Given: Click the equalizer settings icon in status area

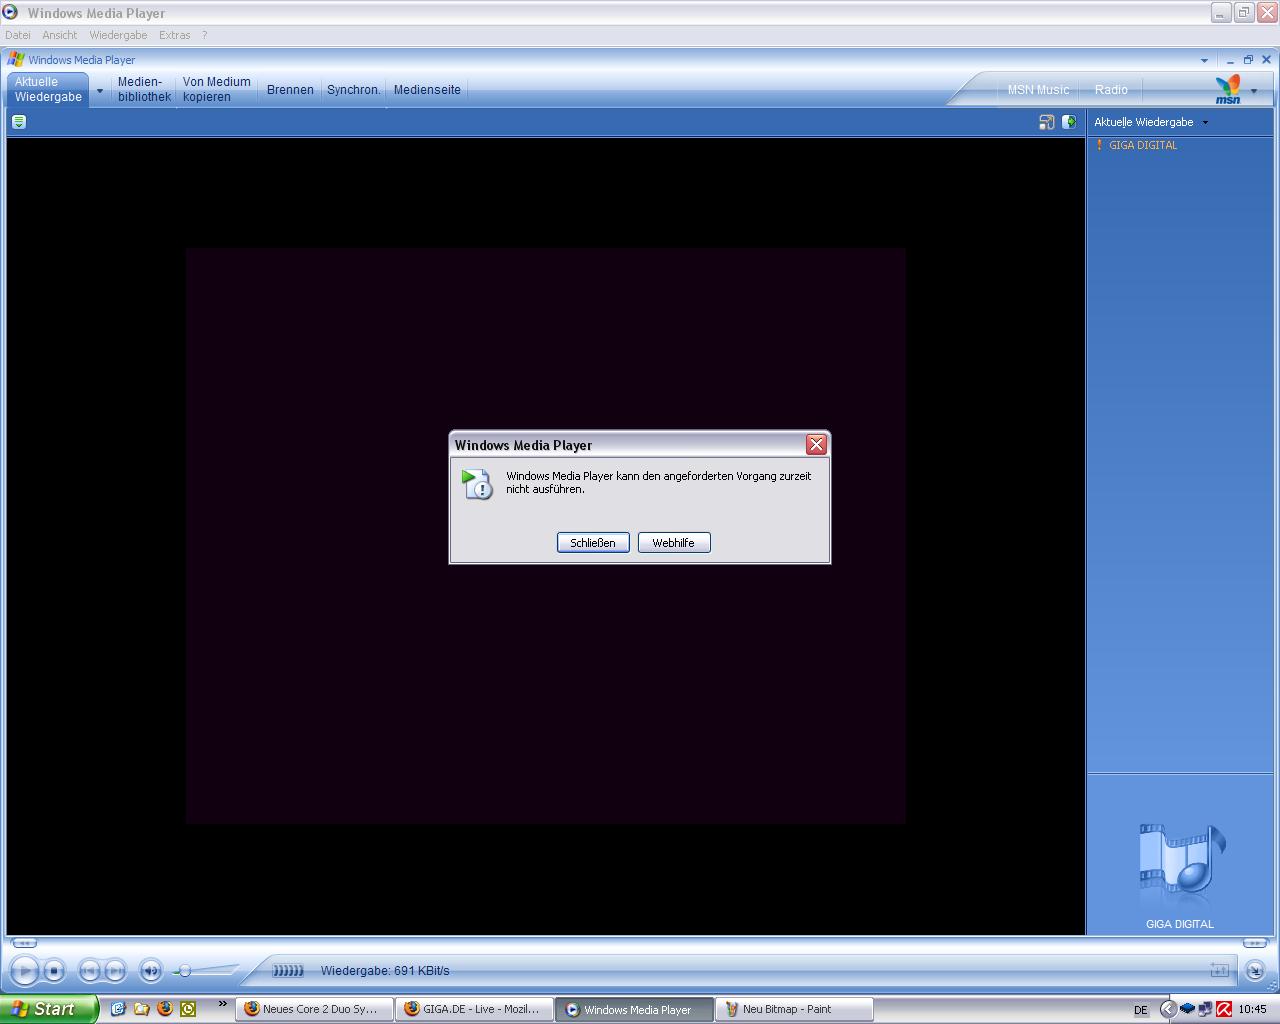Looking at the screenshot, I should (1219, 970).
